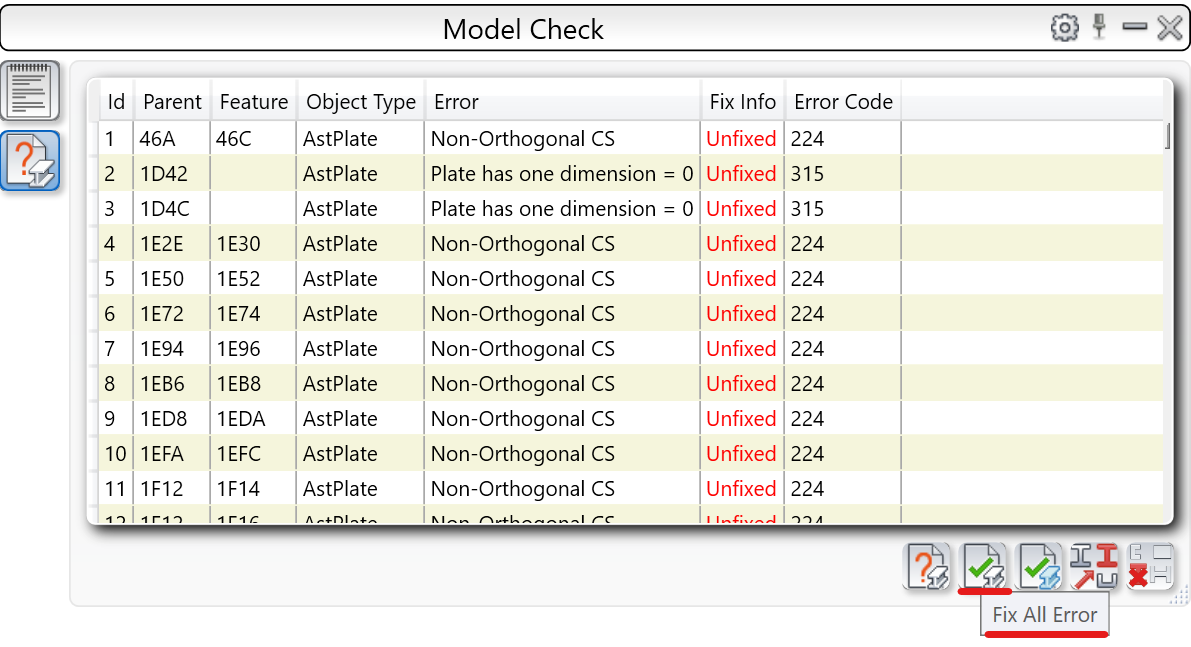This screenshot has height=647, width=1191.
Task: Open the notepad report tab in sidebar
Action: [30, 91]
